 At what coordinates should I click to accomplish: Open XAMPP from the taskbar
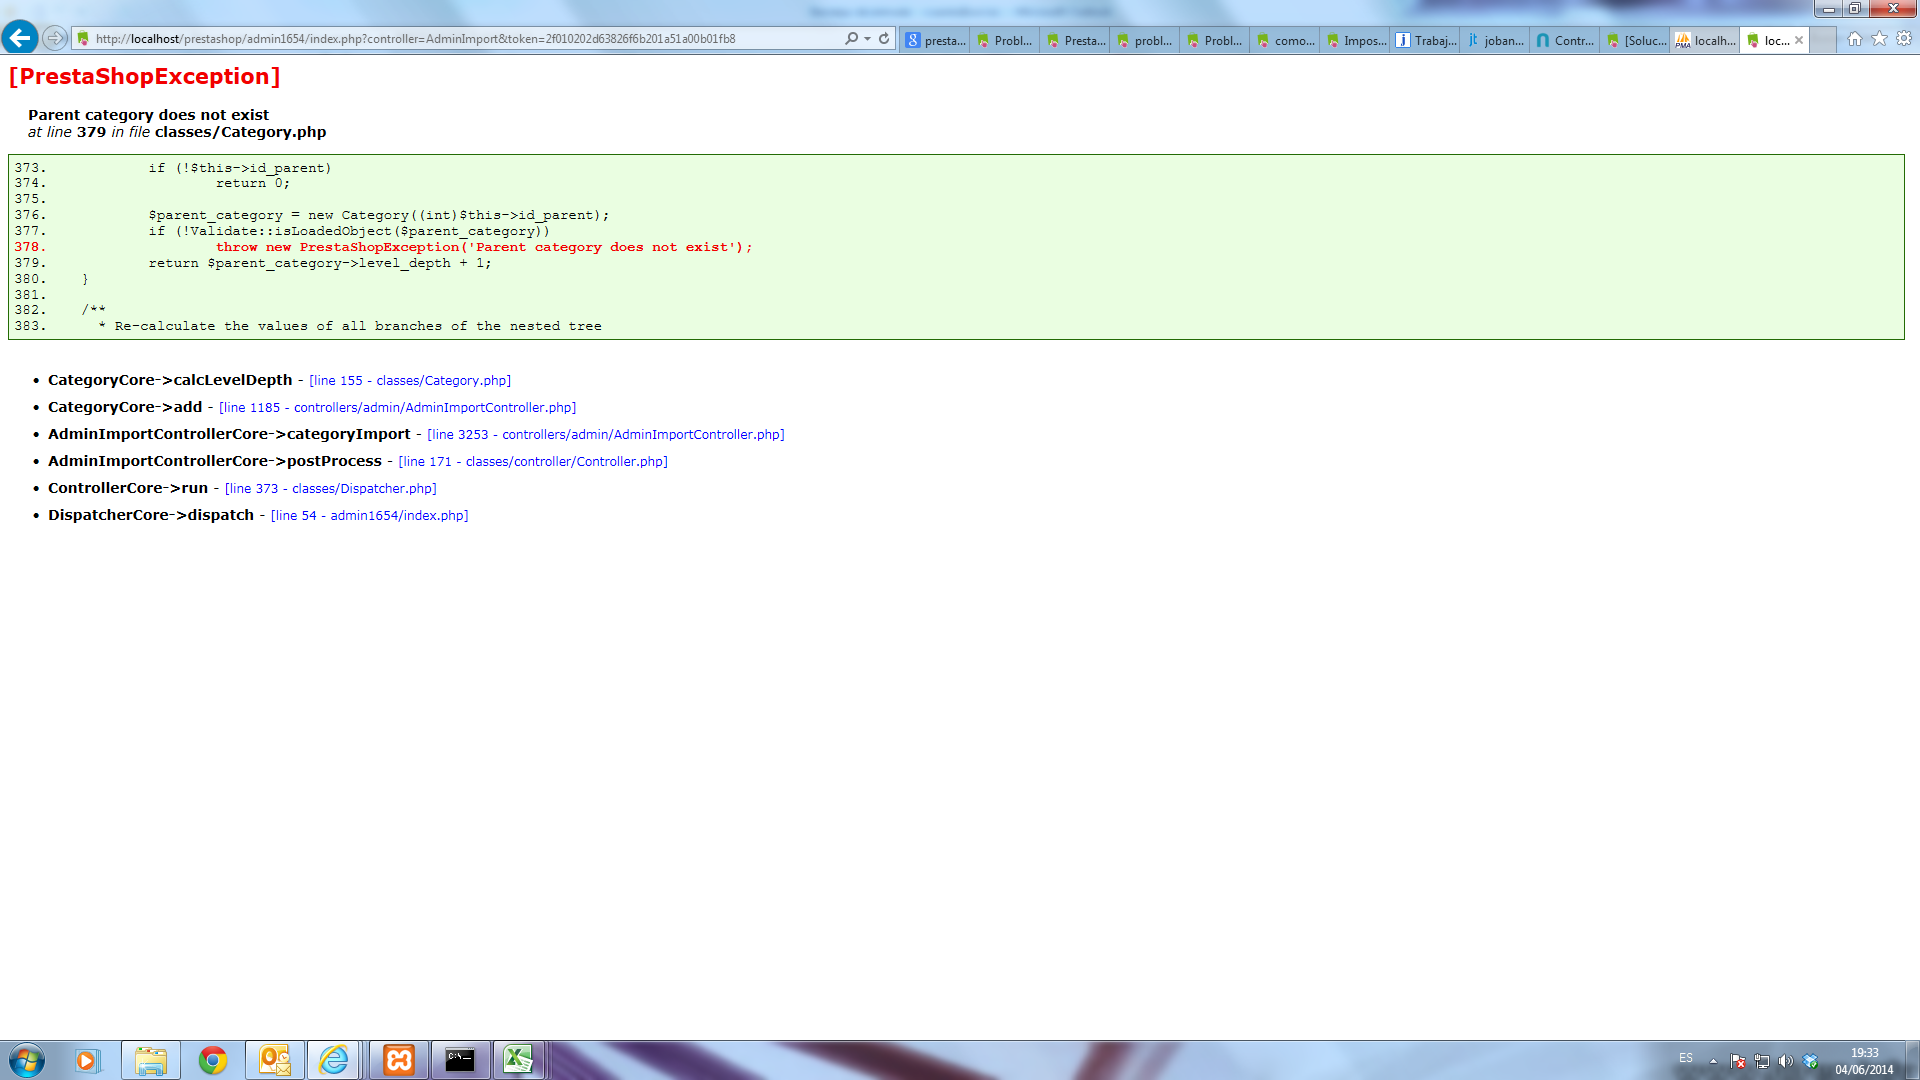pos(399,1060)
